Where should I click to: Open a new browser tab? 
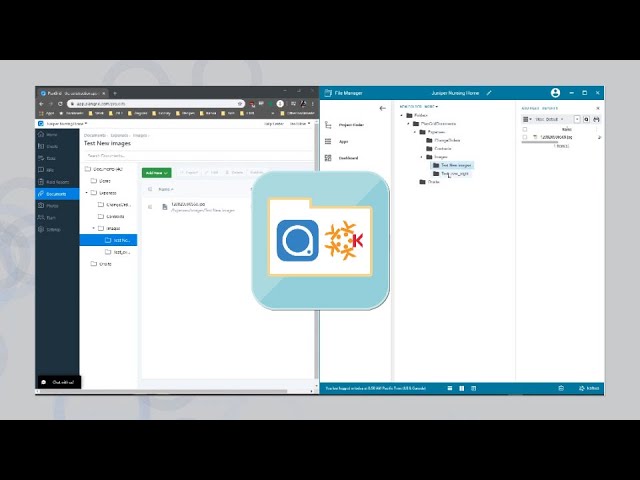click(115, 93)
